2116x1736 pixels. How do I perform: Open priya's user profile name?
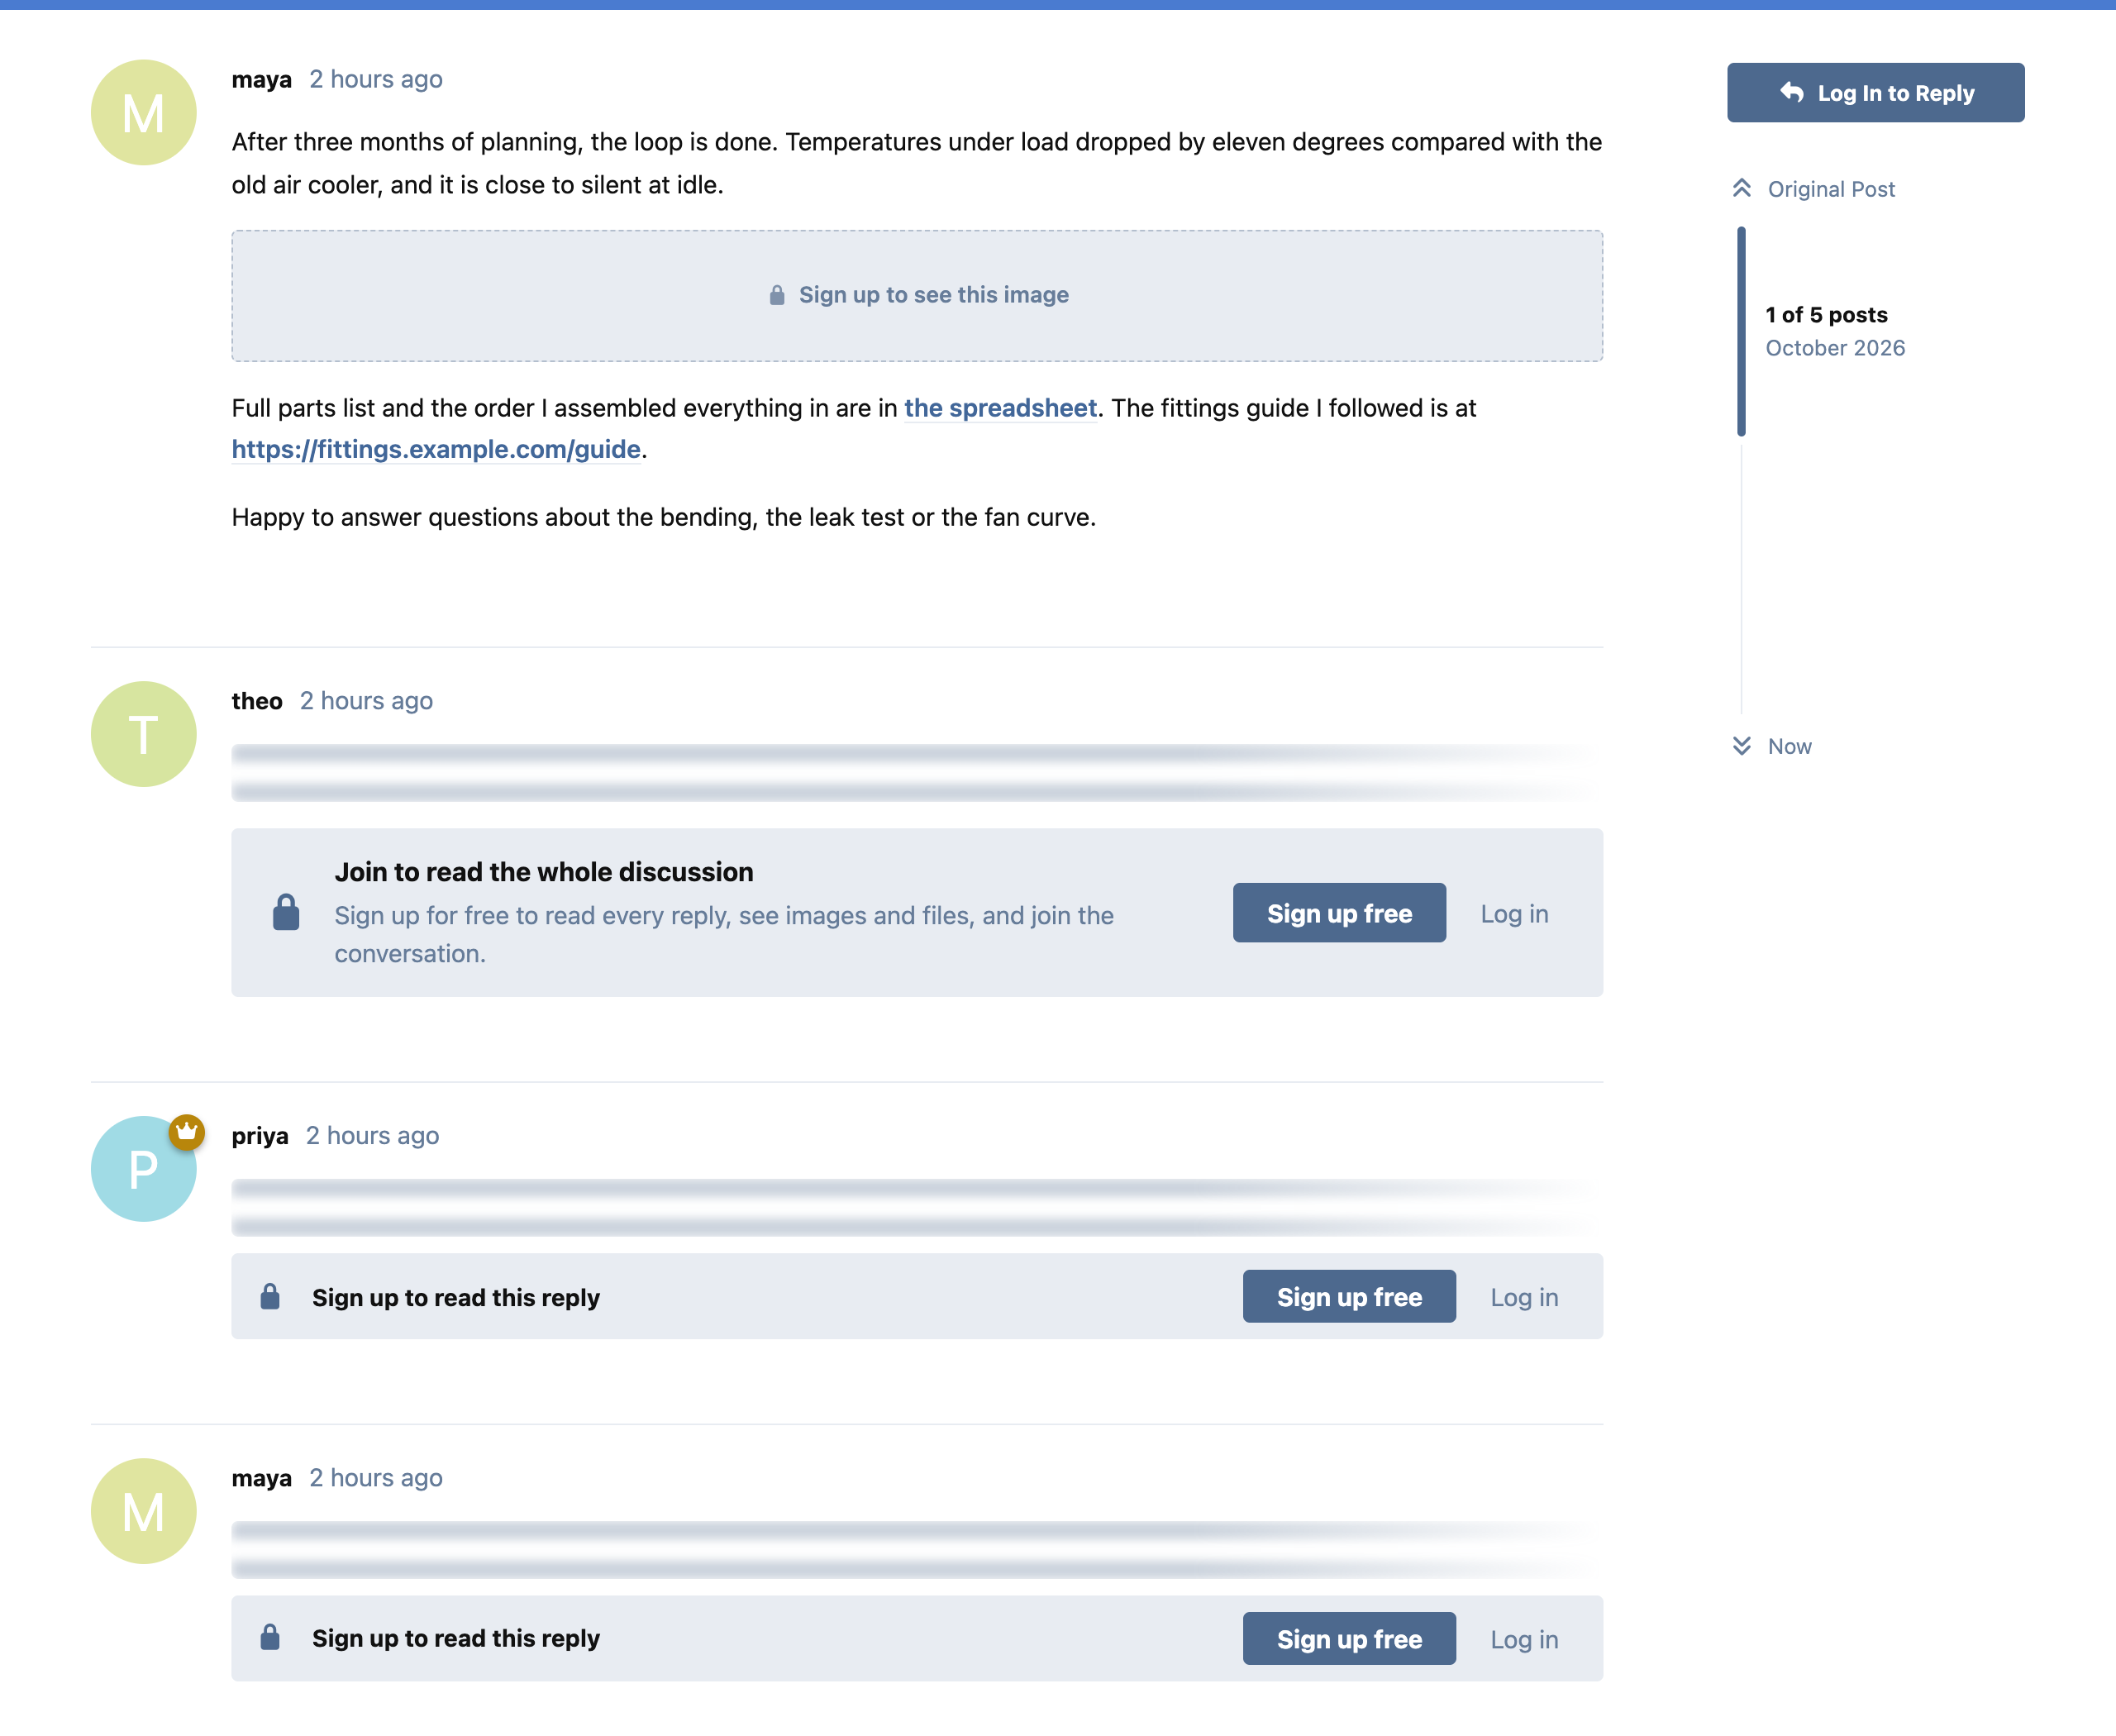point(260,1136)
